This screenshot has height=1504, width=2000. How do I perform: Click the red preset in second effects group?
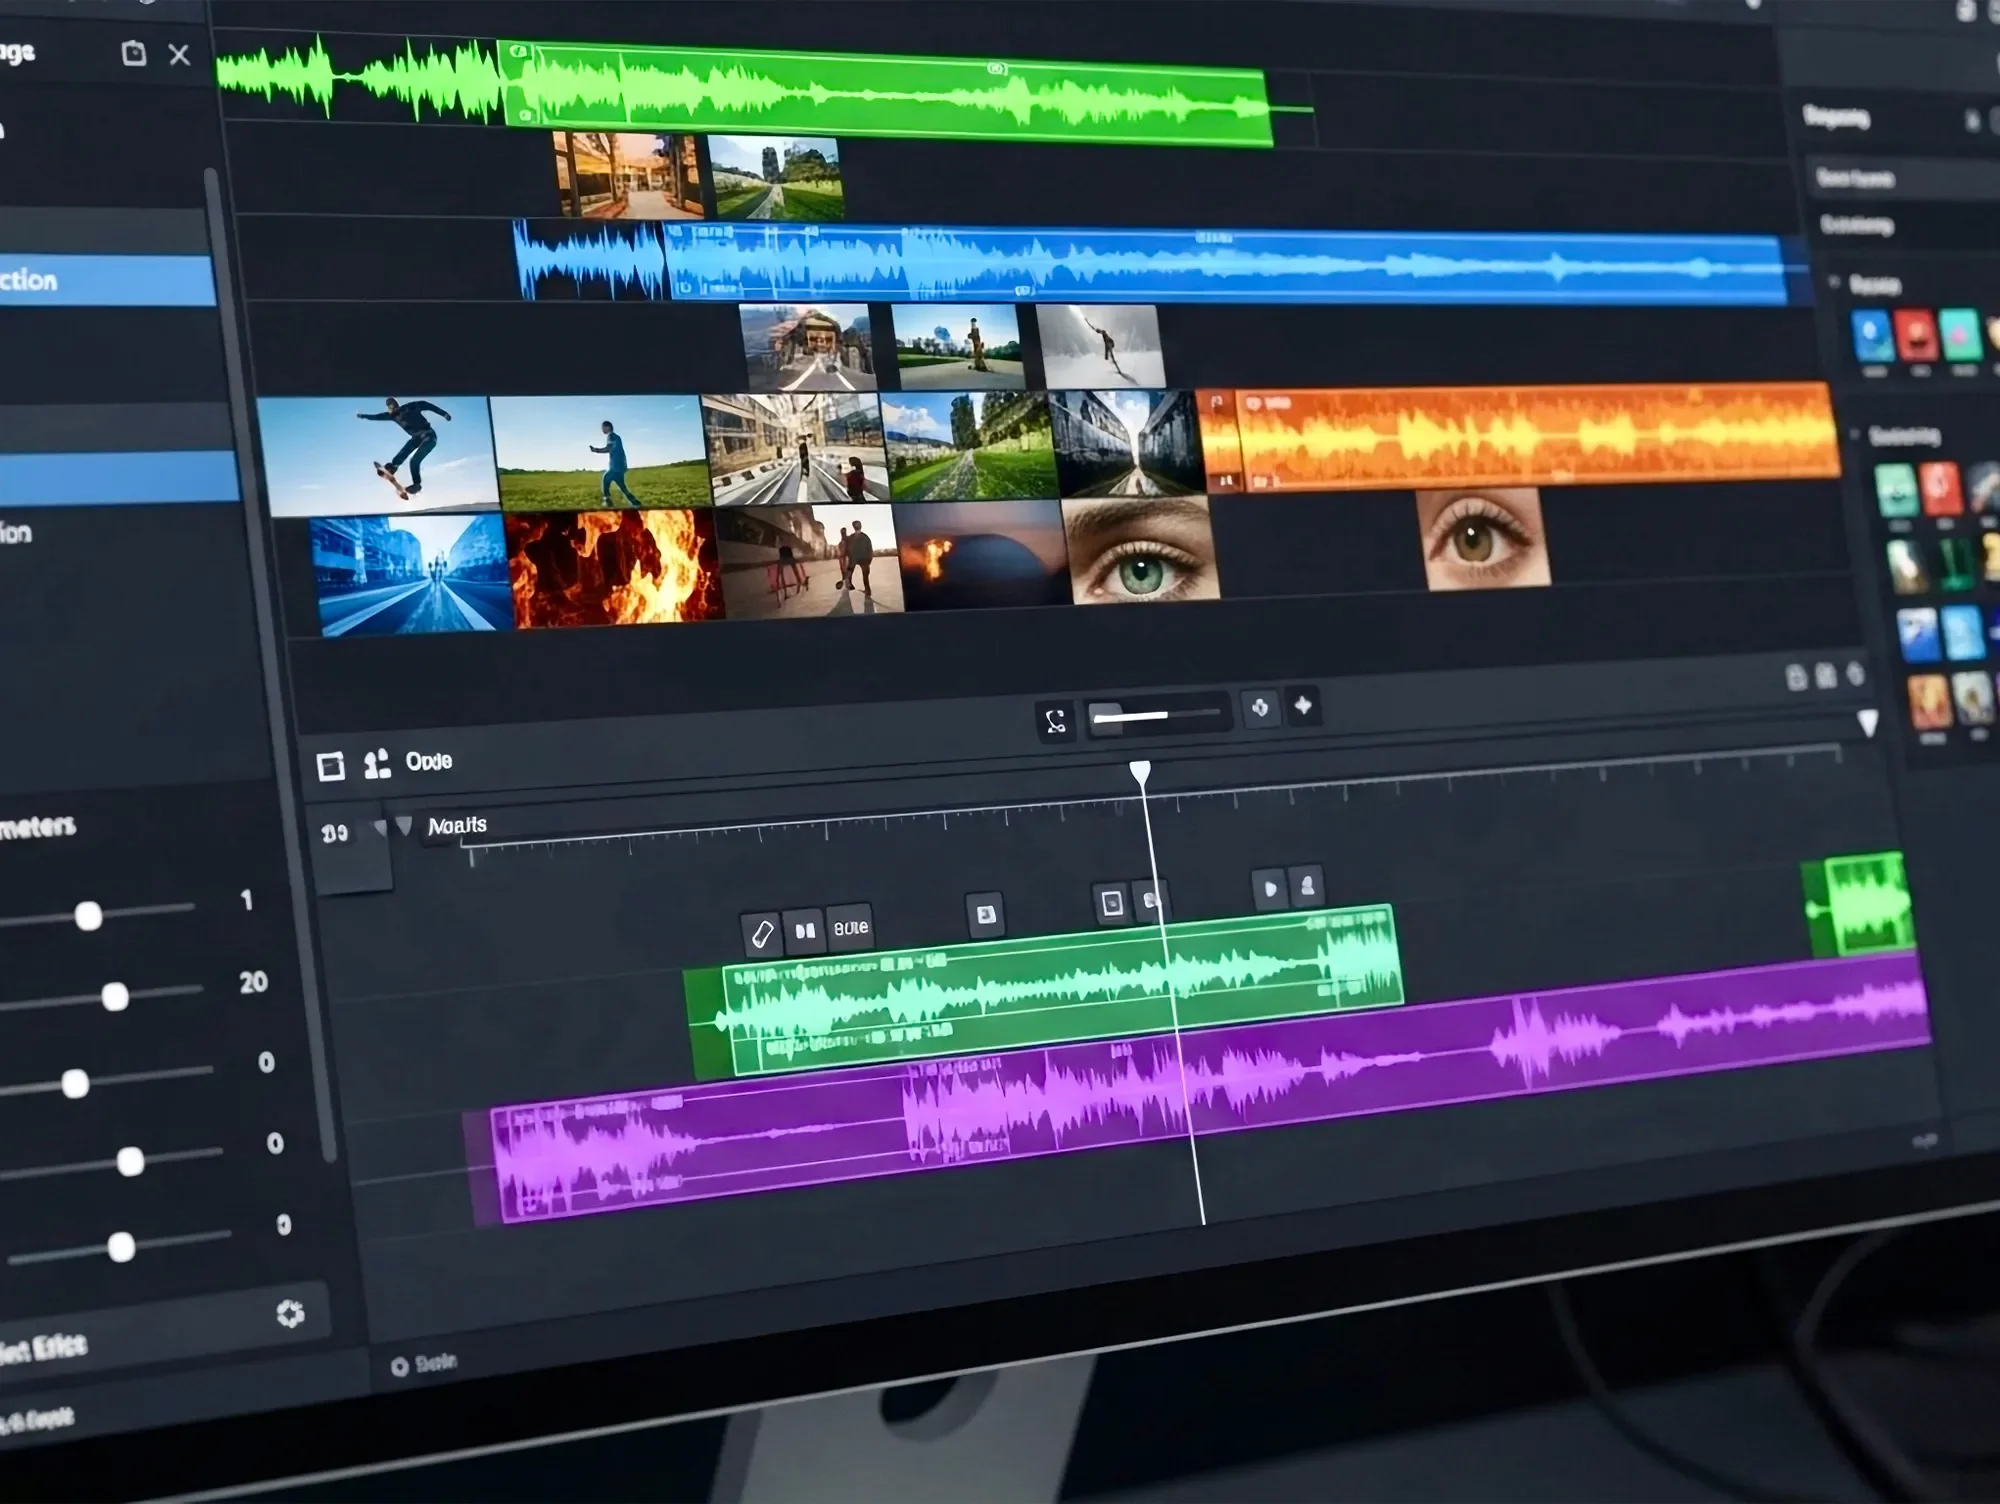click(x=1940, y=488)
